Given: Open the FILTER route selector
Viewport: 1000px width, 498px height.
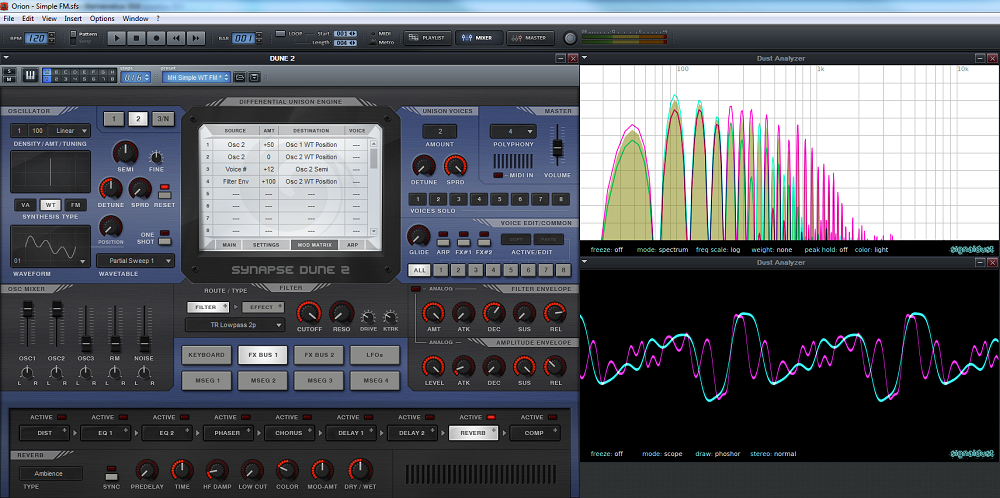Looking at the screenshot, I should pyautogui.click(x=208, y=307).
